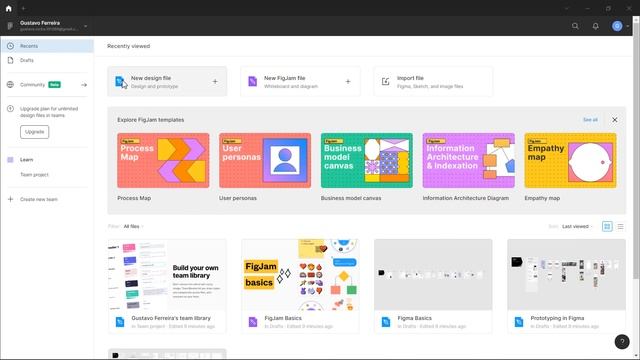Viewport: 640px width, 360px height.
Task: Click the Community globe icon
Action: (11, 84)
